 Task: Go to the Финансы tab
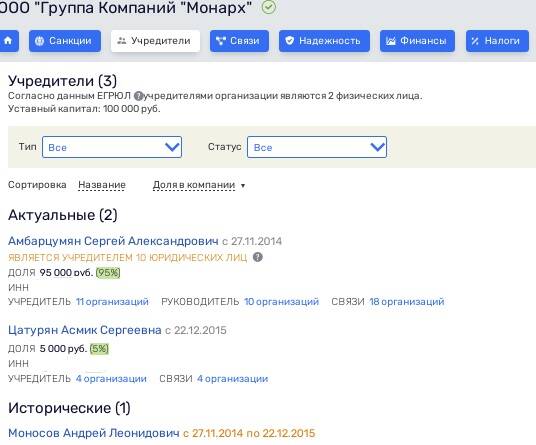pos(417,41)
